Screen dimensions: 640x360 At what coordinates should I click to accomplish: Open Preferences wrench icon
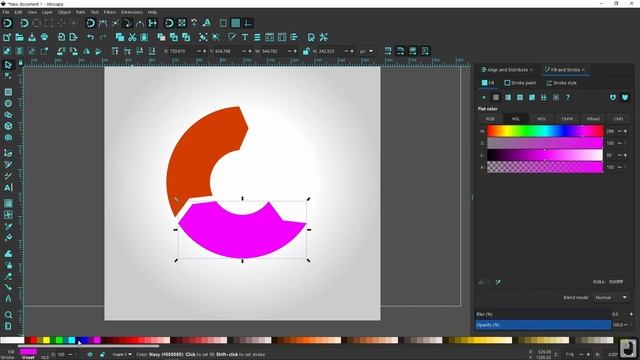coord(323,37)
